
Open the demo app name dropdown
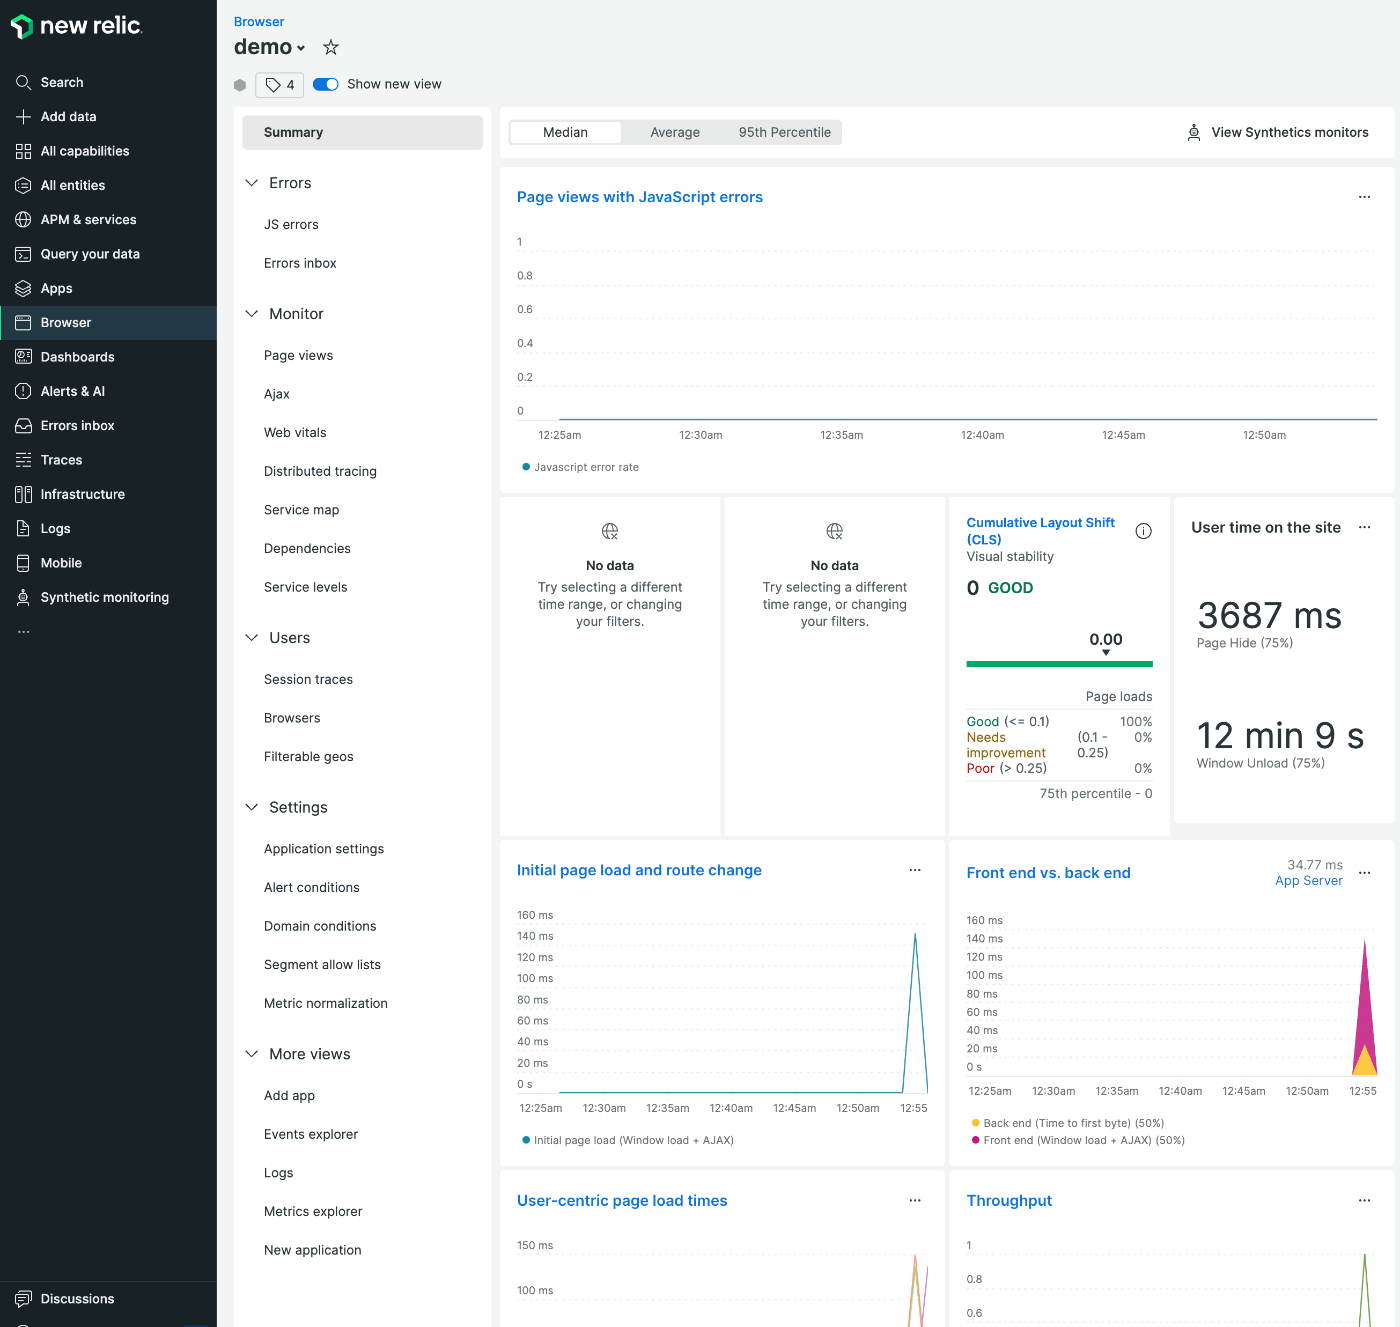[270, 47]
